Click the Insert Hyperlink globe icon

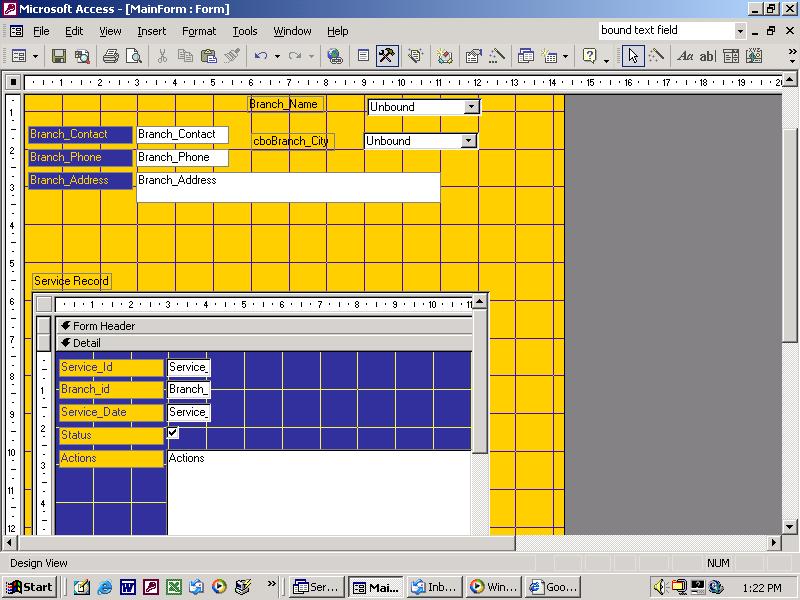point(335,56)
